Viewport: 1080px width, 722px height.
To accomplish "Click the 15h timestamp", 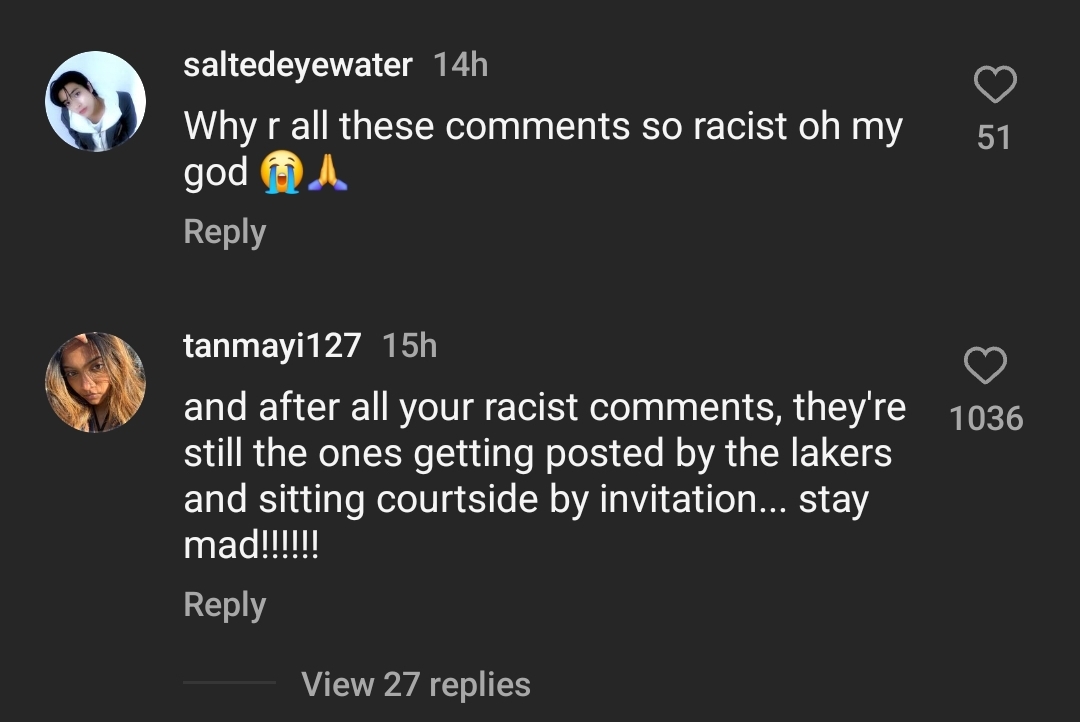I will point(410,346).
